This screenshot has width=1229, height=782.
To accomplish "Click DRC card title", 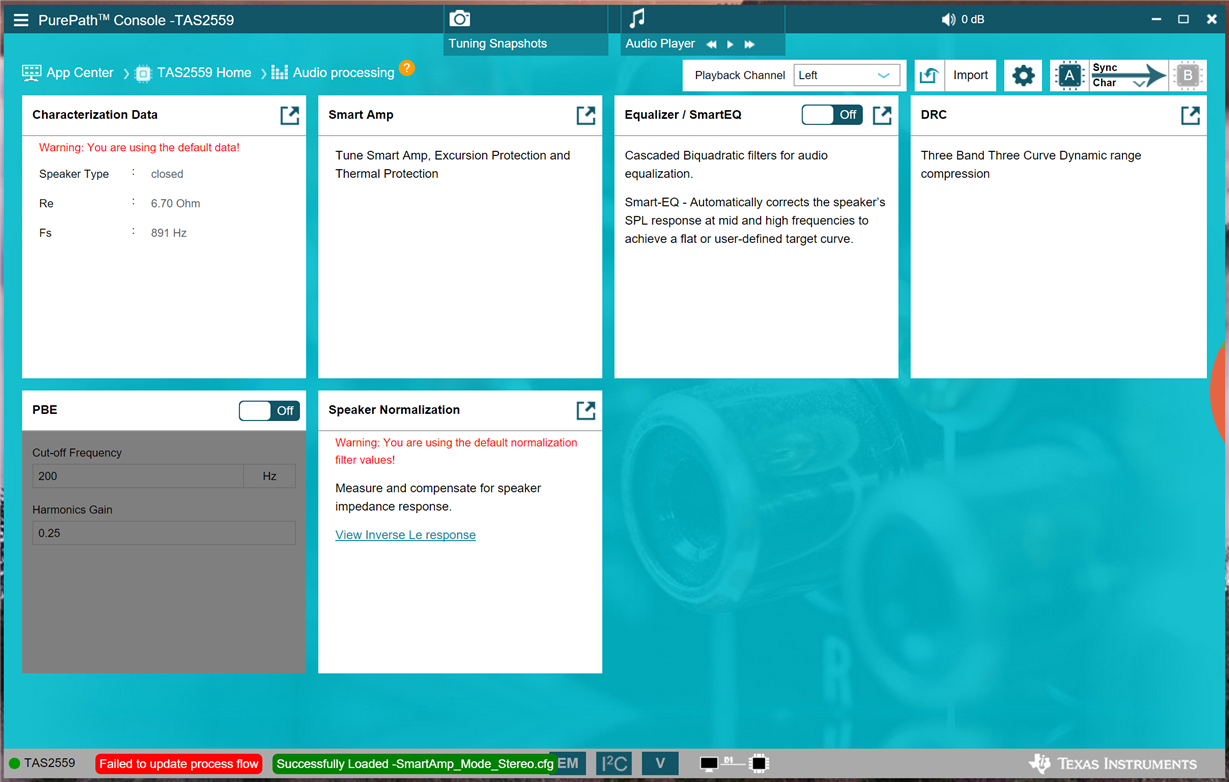I will (x=934, y=115).
